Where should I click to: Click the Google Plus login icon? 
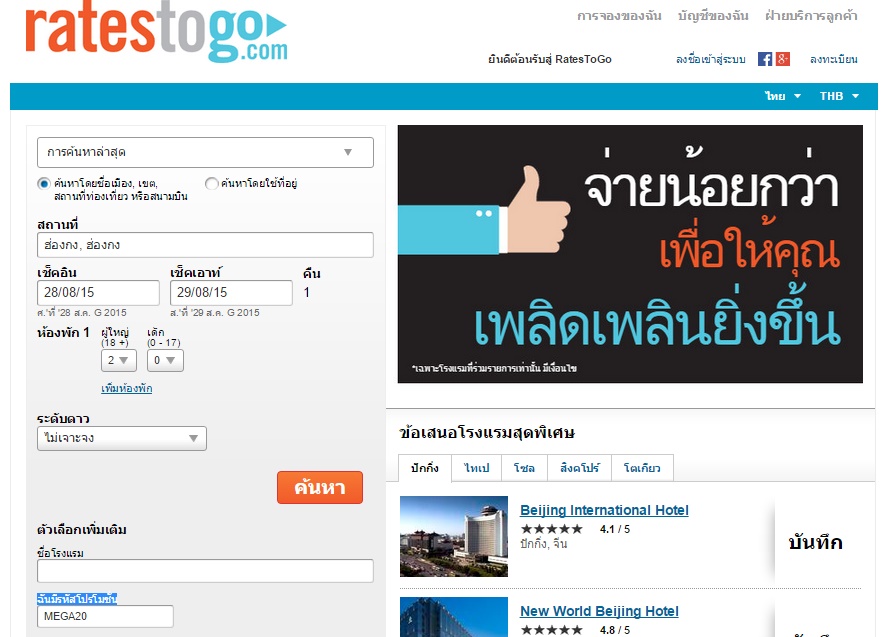click(783, 59)
